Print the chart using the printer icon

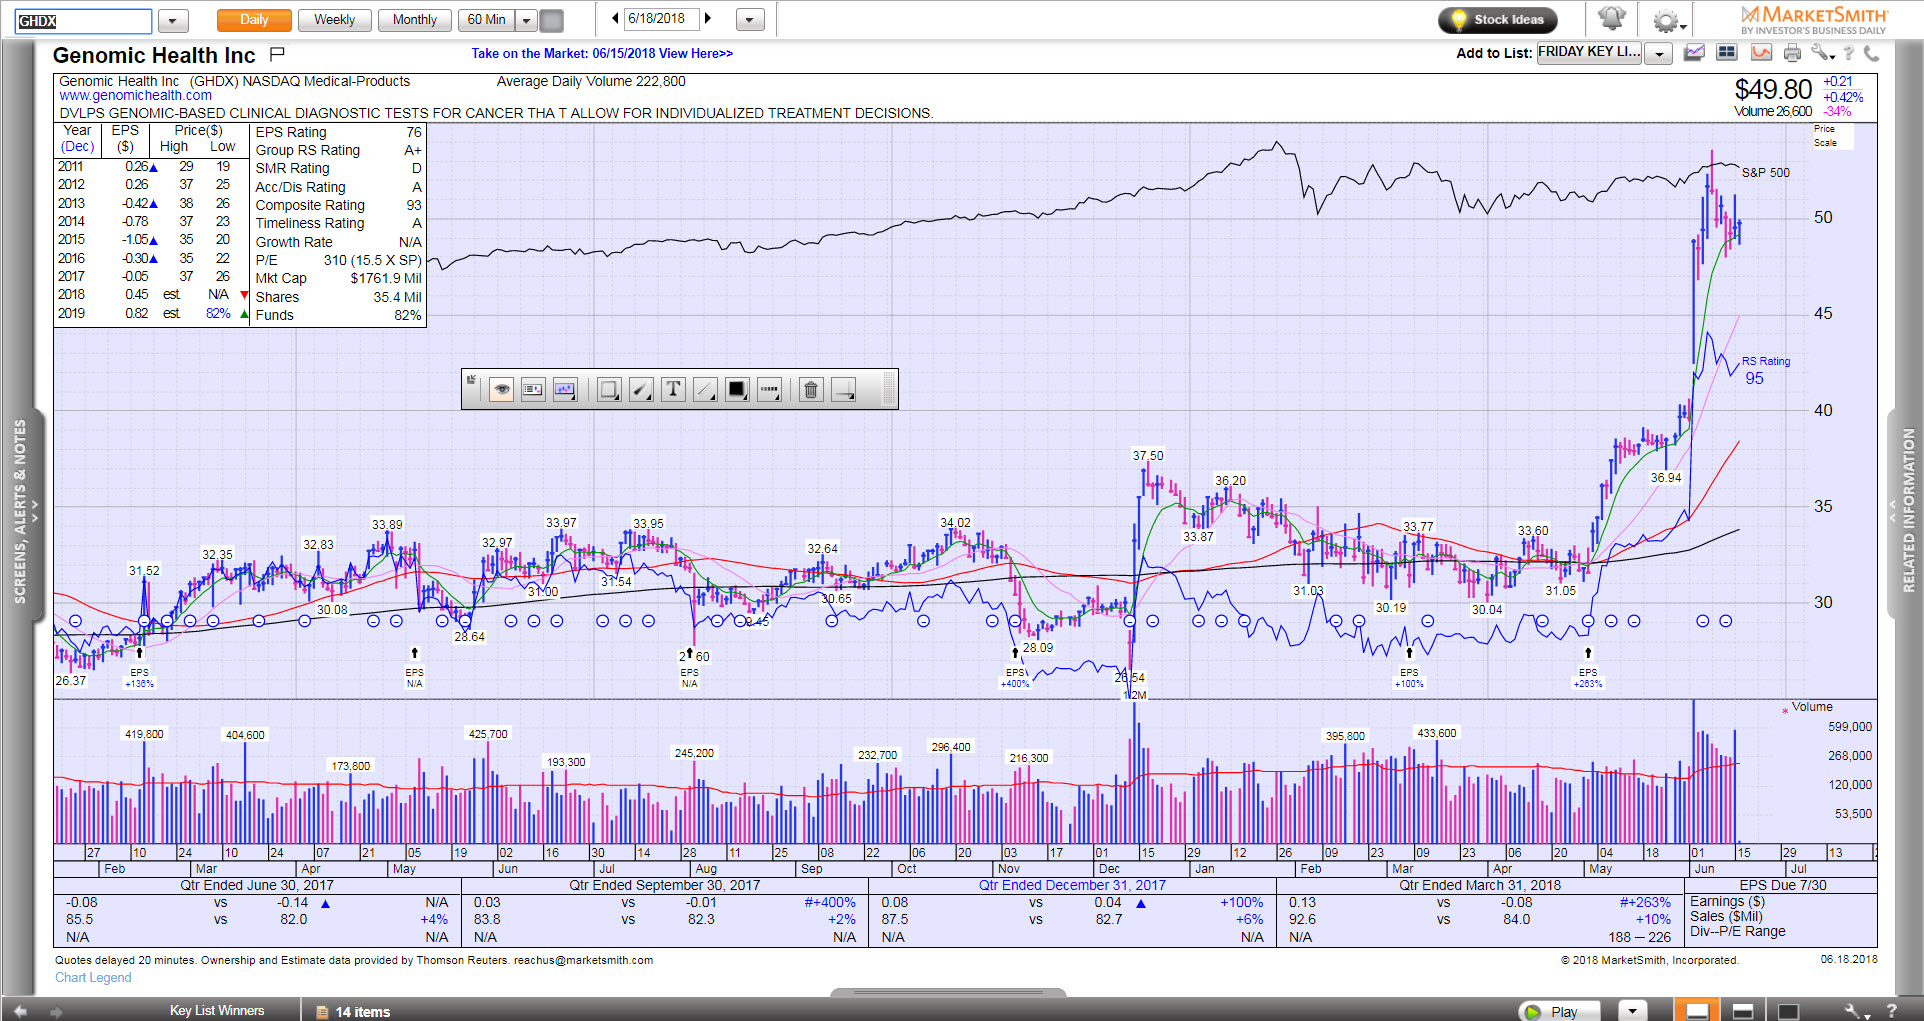click(1792, 53)
